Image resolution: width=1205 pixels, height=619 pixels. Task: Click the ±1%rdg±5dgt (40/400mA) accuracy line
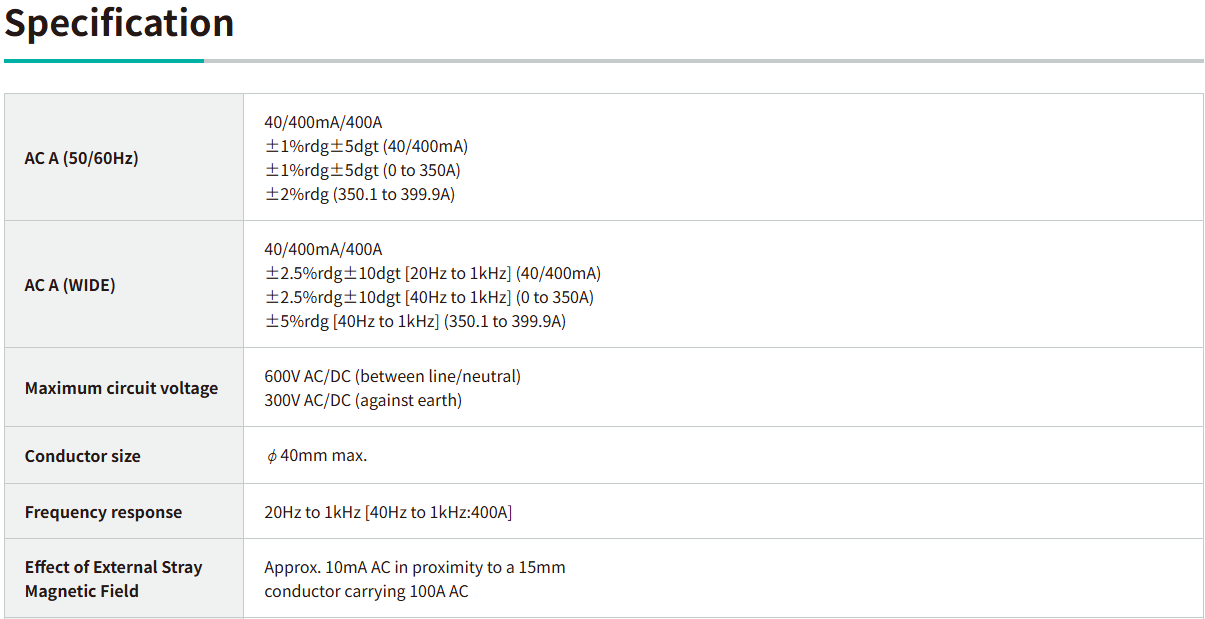[366, 146]
